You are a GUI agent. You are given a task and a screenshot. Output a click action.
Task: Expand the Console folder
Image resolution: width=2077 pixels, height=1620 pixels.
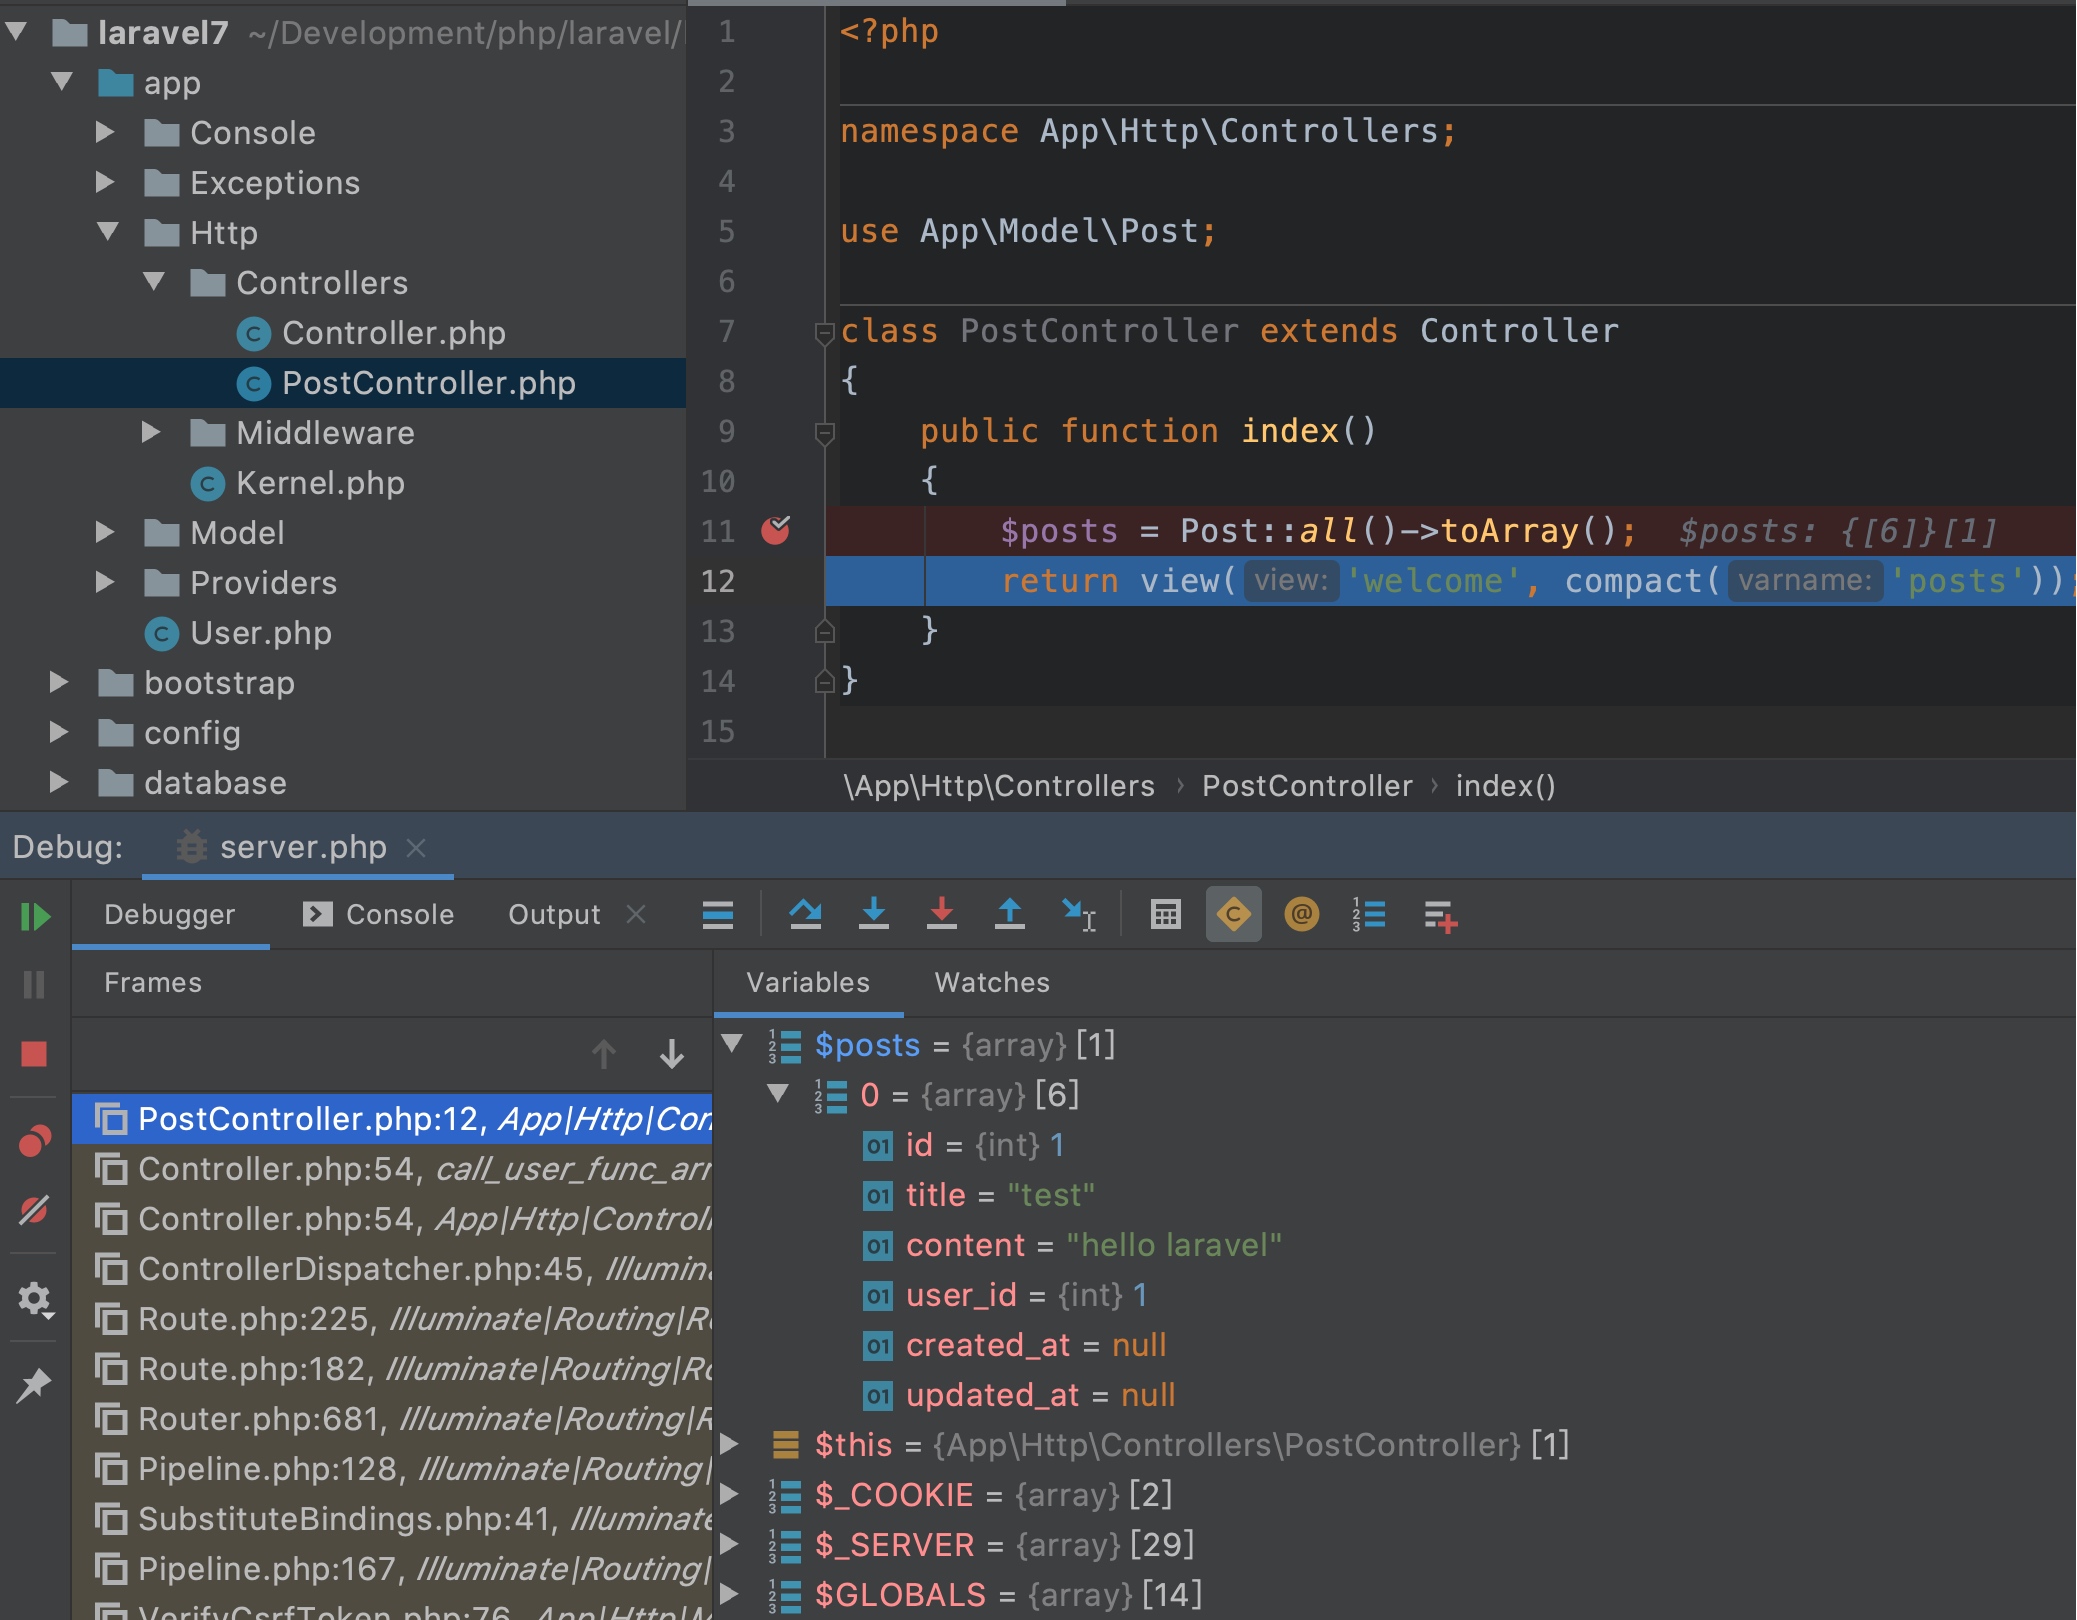(106, 132)
